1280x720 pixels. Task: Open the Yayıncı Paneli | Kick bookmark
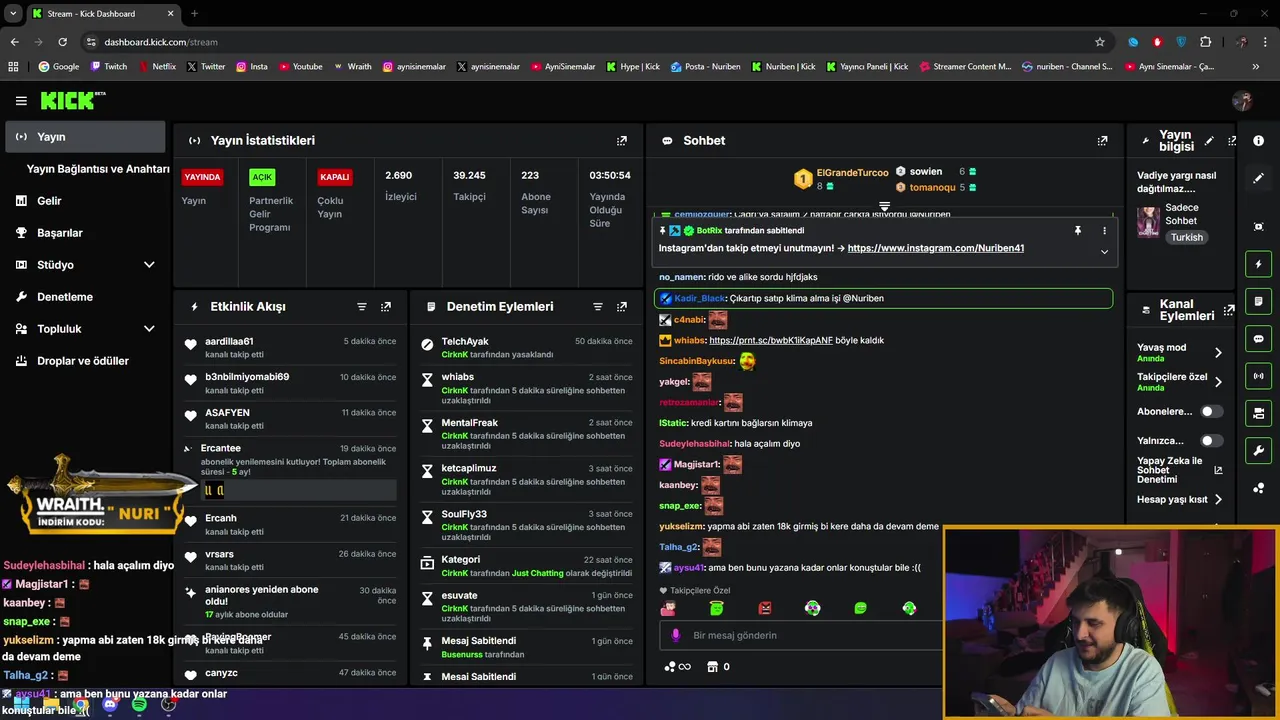(867, 67)
